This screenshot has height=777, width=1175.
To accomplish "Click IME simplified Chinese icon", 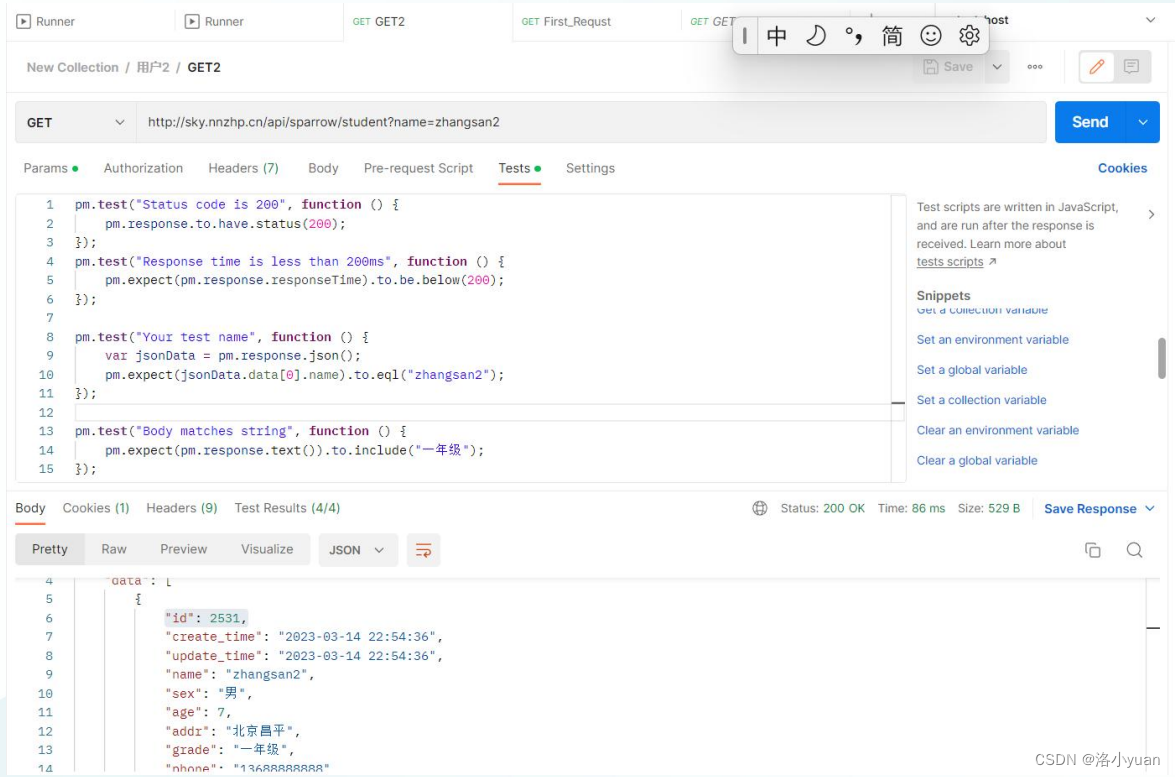I will [x=892, y=35].
